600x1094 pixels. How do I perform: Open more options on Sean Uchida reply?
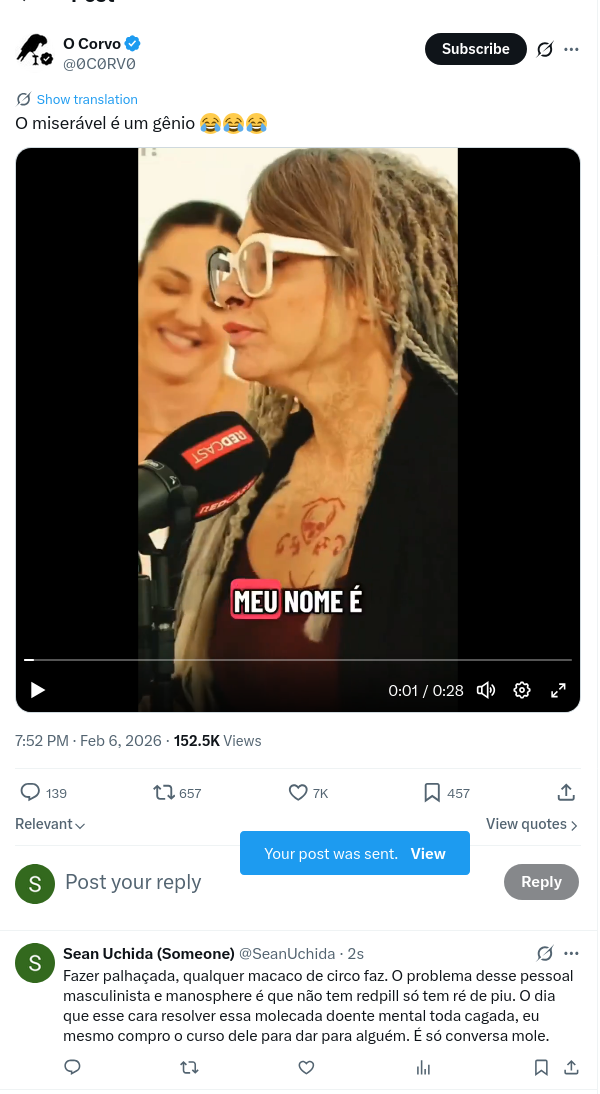[571, 954]
